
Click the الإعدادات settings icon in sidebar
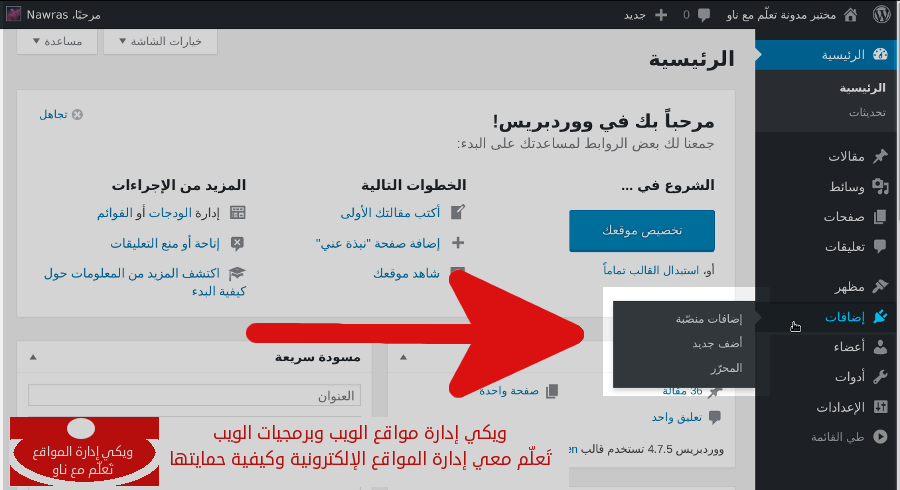pos(880,407)
